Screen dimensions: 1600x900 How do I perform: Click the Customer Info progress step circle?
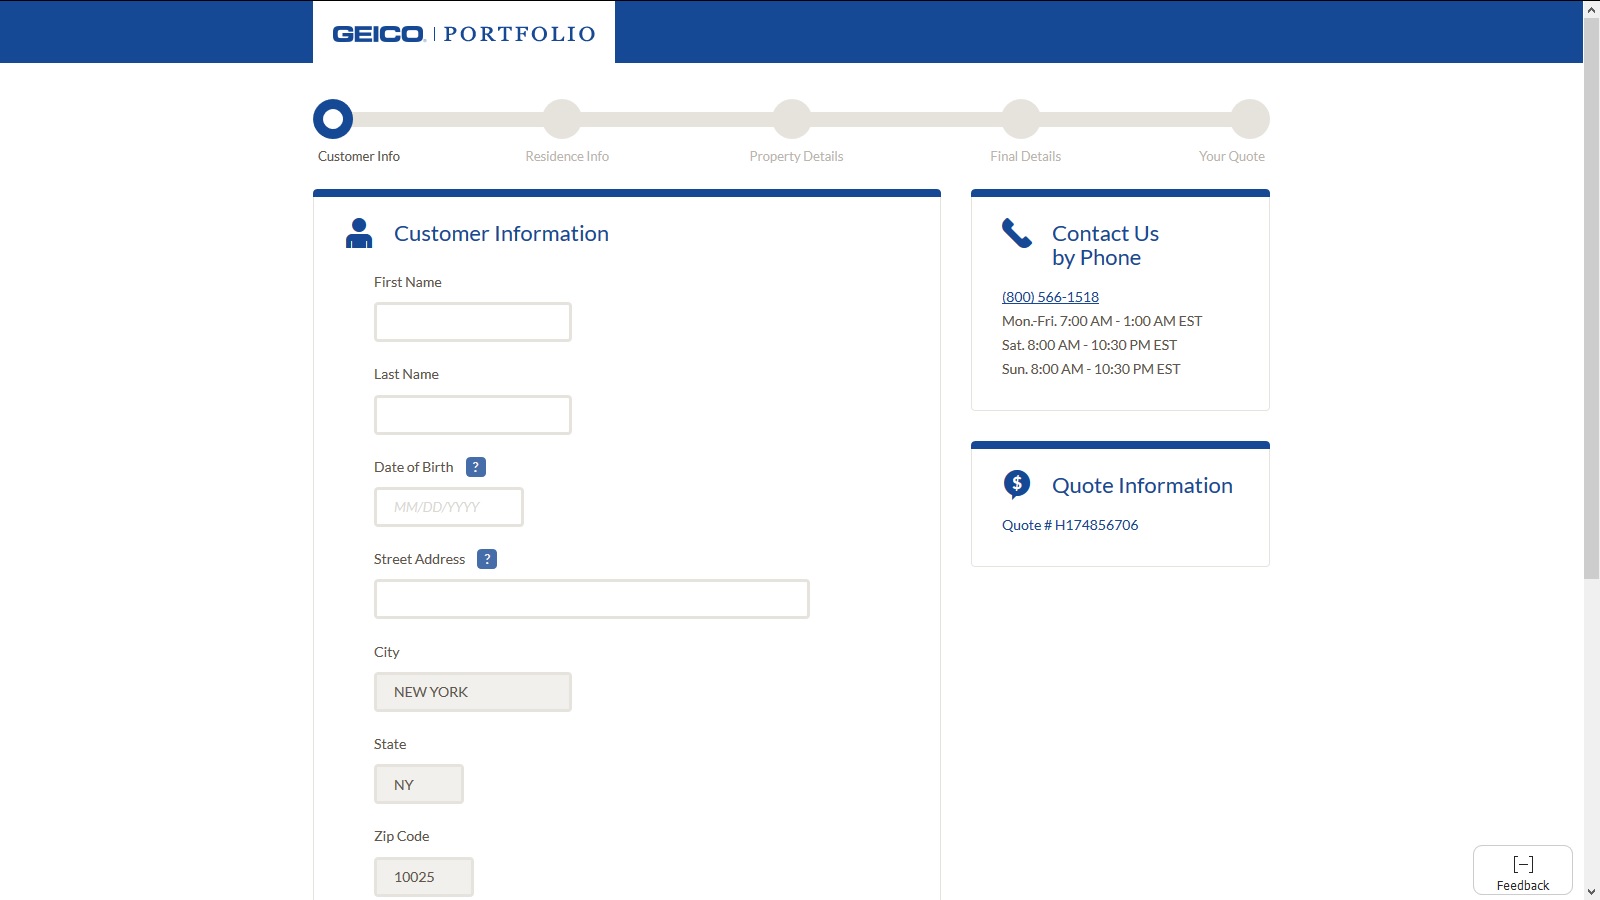(x=333, y=119)
